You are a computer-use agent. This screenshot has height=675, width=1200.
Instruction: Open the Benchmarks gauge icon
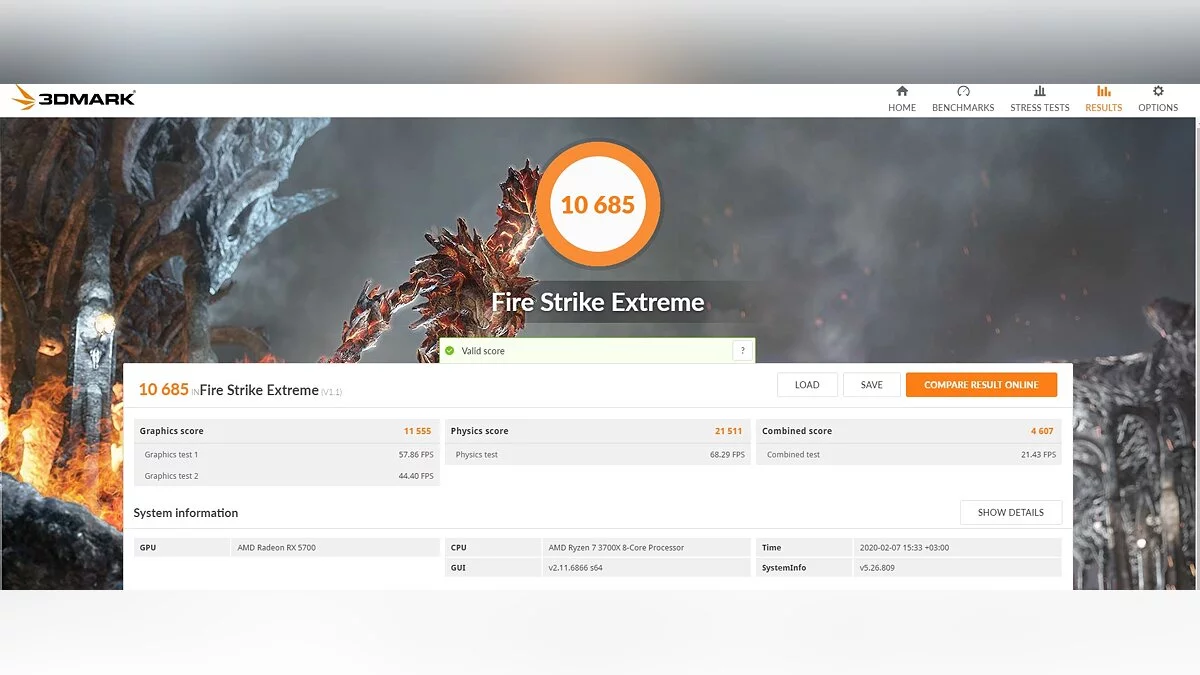pos(963,91)
